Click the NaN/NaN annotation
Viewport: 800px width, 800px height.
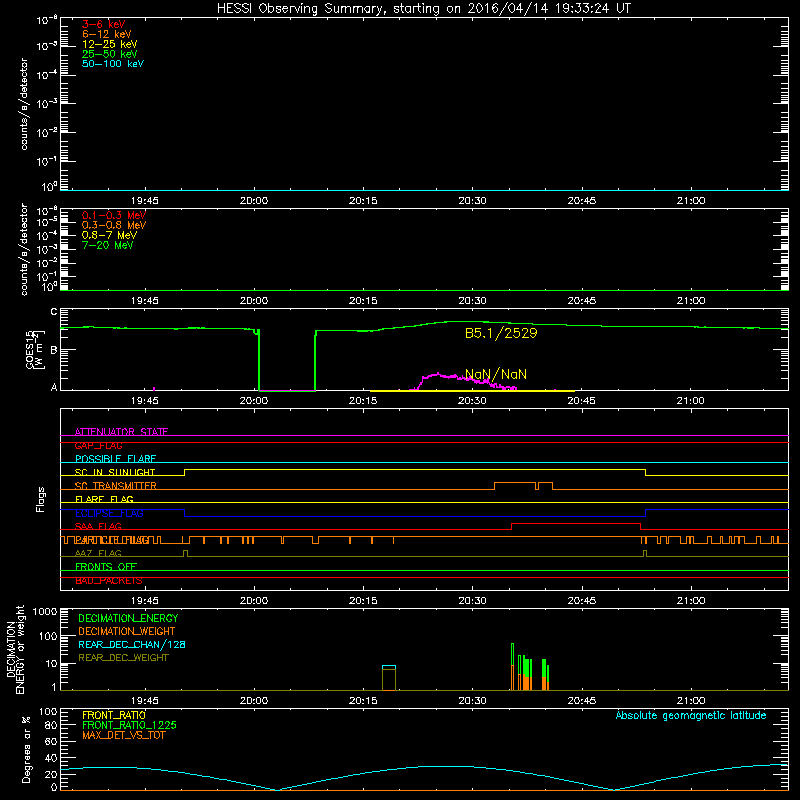(x=496, y=374)
